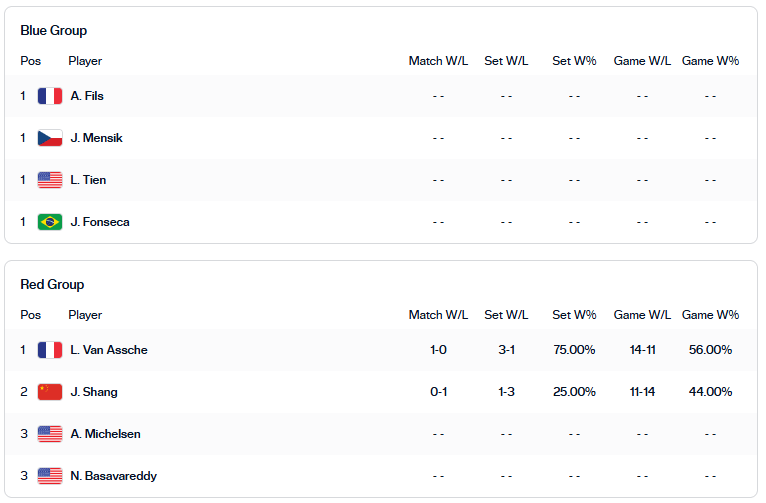Select L. Van Assche player name
The image size is (766, 503).
click(109, 350)
